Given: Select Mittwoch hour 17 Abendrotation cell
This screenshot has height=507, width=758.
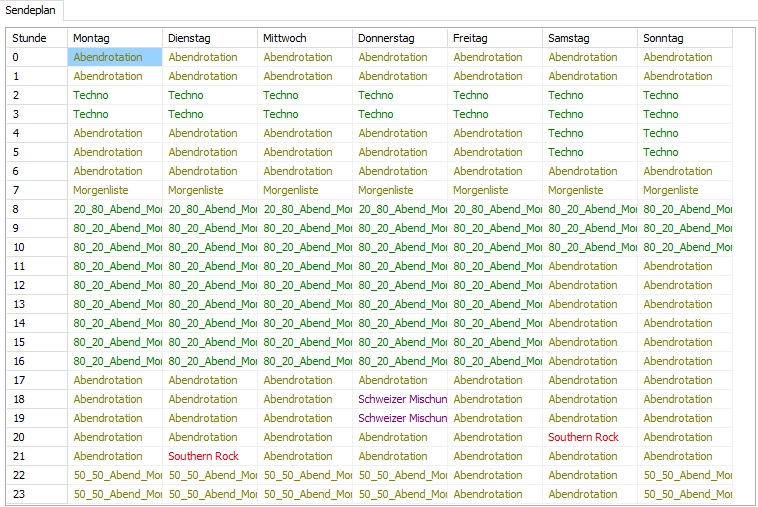Looking at the screenshot, I should 304,380.
